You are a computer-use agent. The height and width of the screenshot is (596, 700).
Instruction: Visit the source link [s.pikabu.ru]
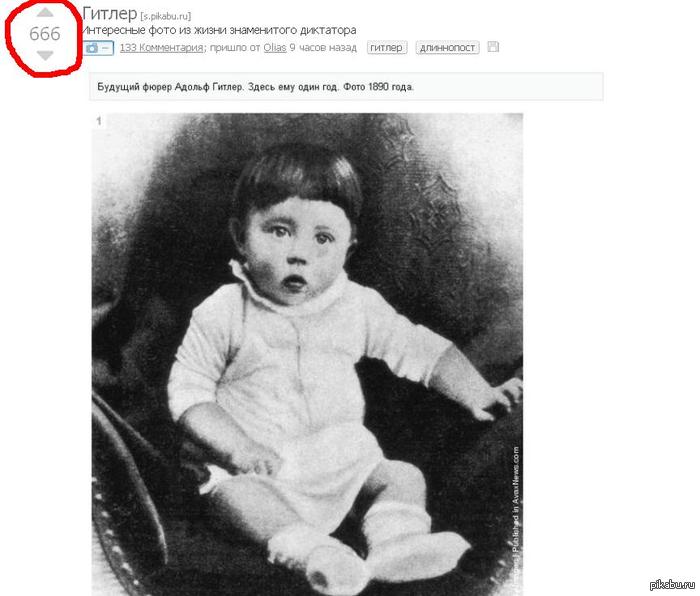[x=166, y=17]
